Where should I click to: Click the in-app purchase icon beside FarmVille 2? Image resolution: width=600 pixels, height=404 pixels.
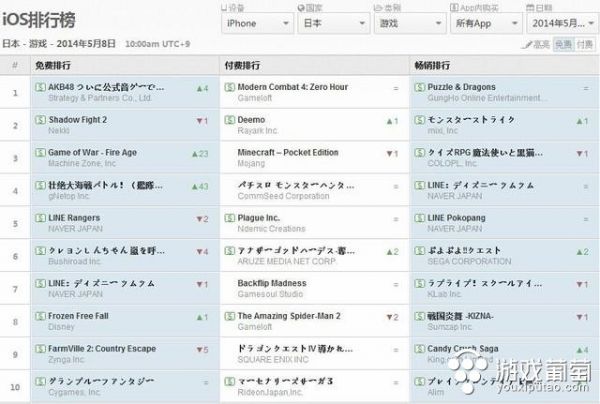pos(40,349)
